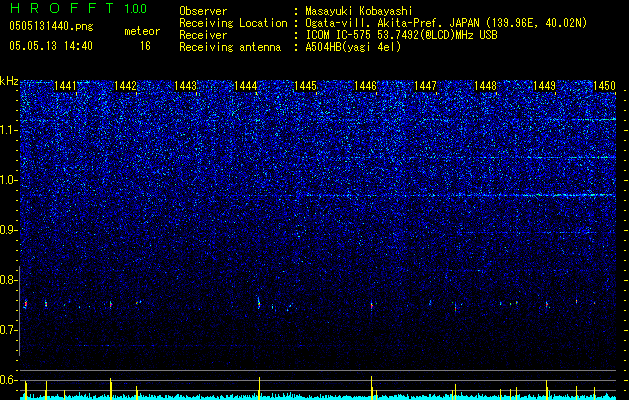Click the HROFFT 1.0.0 title text
Image resolution: width=629 pixels, height=400 pixels.
(x=79, y=8)
